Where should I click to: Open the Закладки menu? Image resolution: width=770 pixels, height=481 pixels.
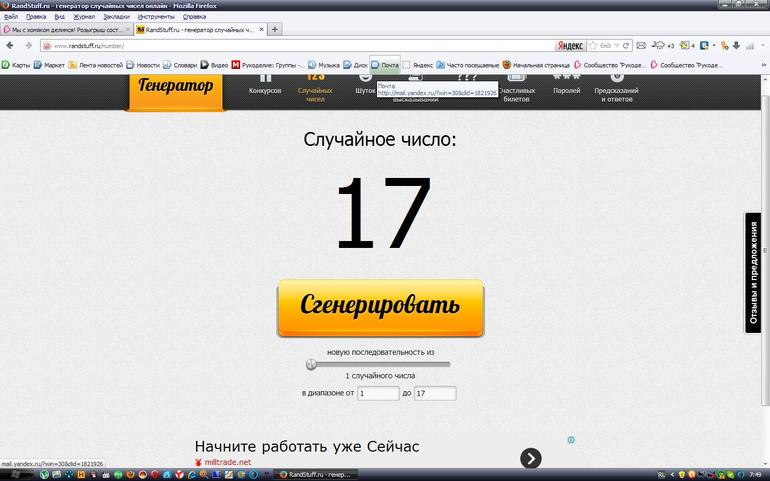[x=116, y=17]
